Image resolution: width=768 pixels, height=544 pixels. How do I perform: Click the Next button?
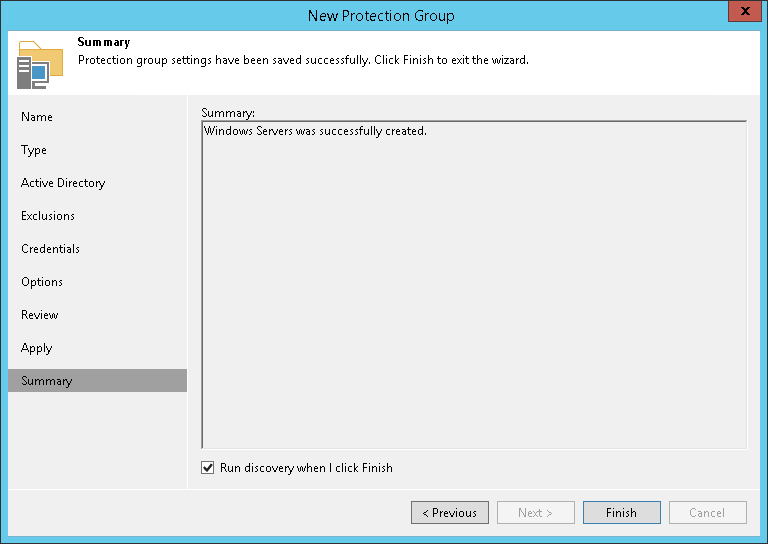536,513
